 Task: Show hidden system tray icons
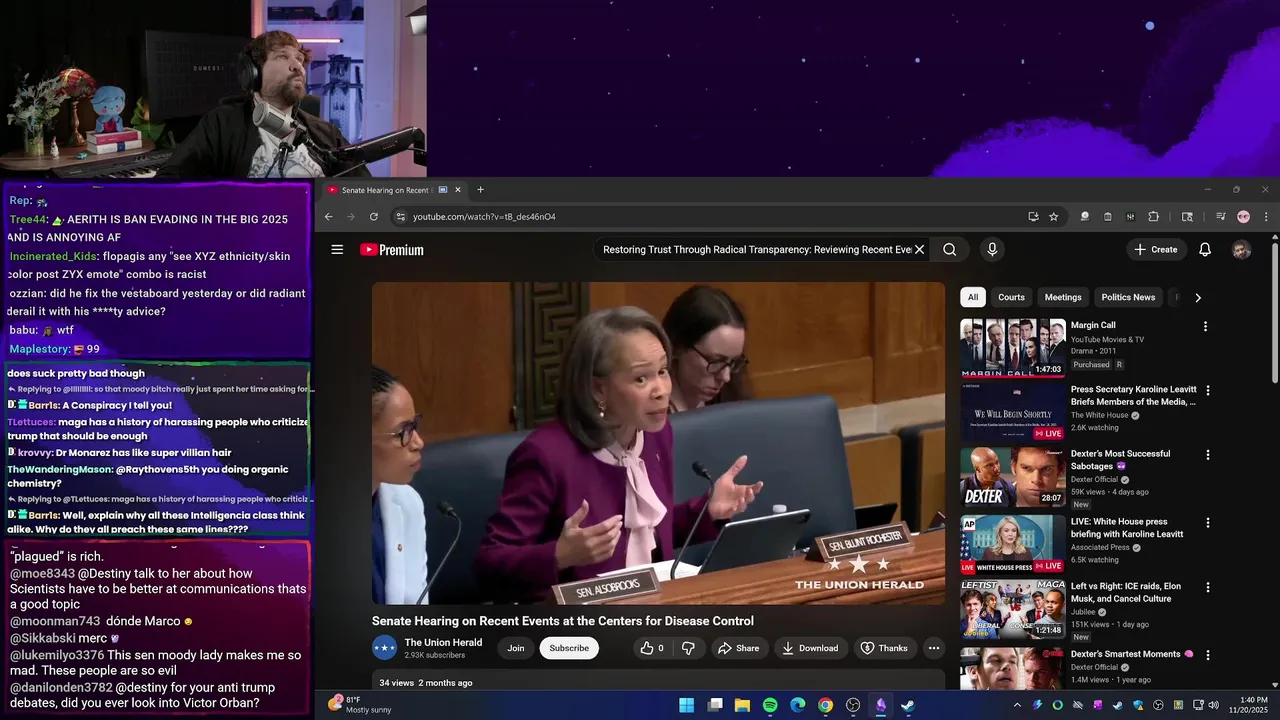click(x=1018, y=705)
